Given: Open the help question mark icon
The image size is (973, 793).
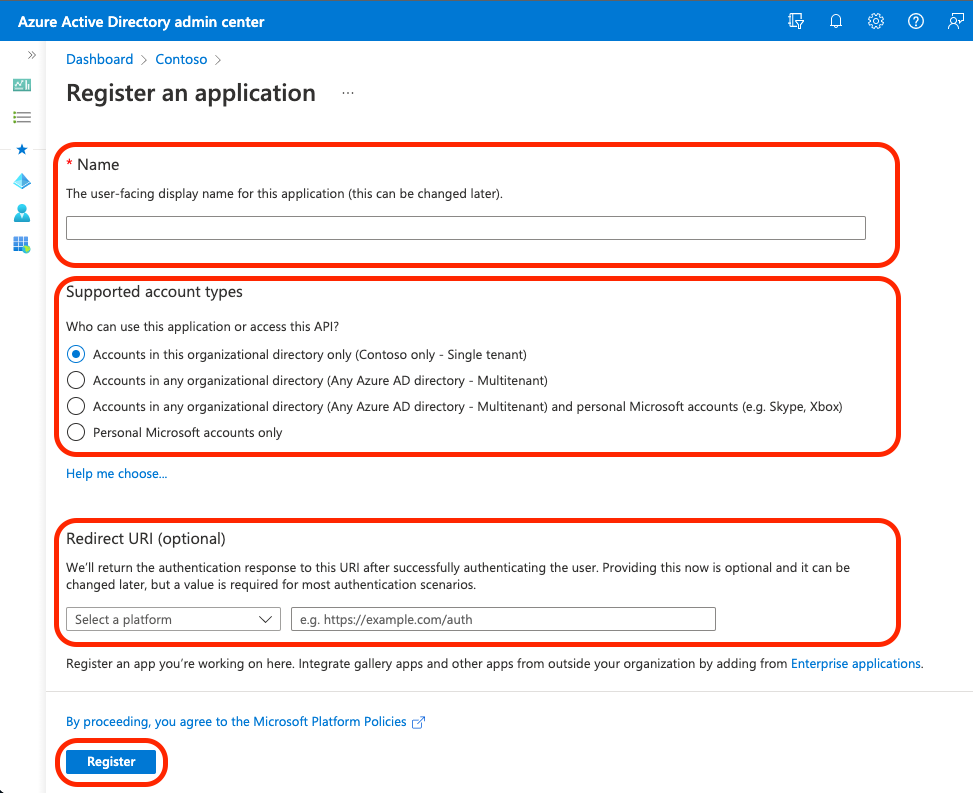Looking at the screenshot, I should coord(915,20).
